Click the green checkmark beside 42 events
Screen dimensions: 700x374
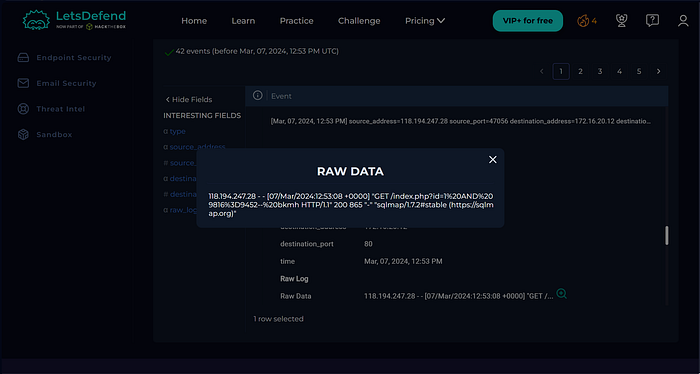169,52
